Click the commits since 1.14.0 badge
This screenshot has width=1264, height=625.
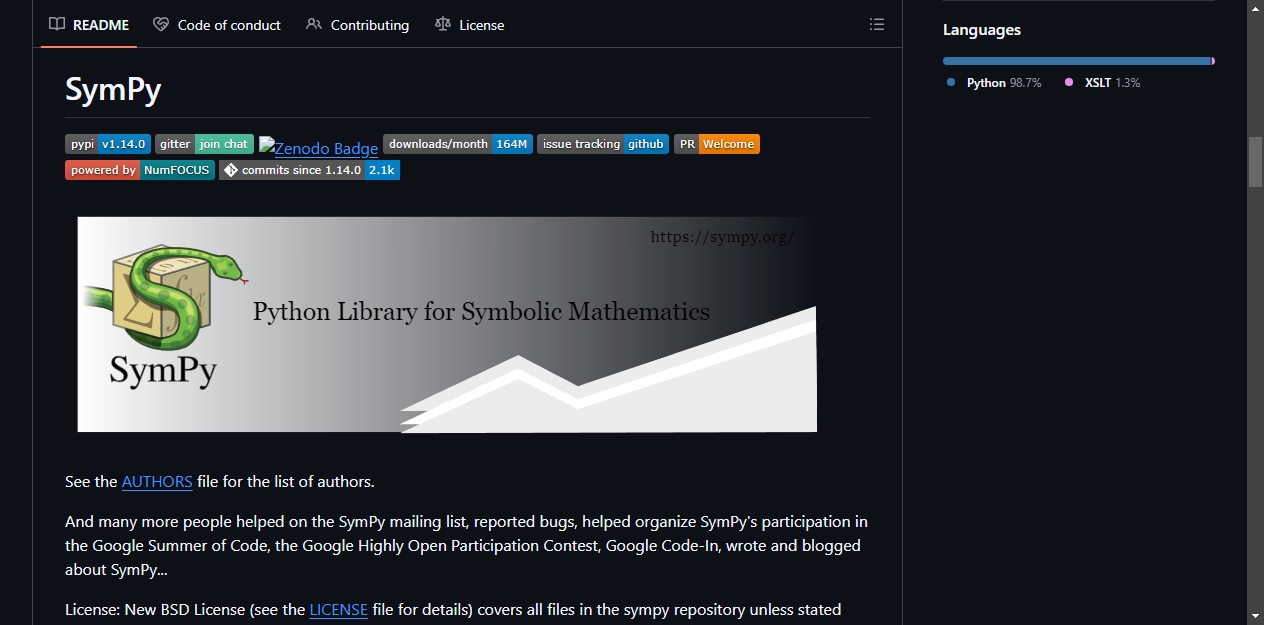(x=310, y=170)
